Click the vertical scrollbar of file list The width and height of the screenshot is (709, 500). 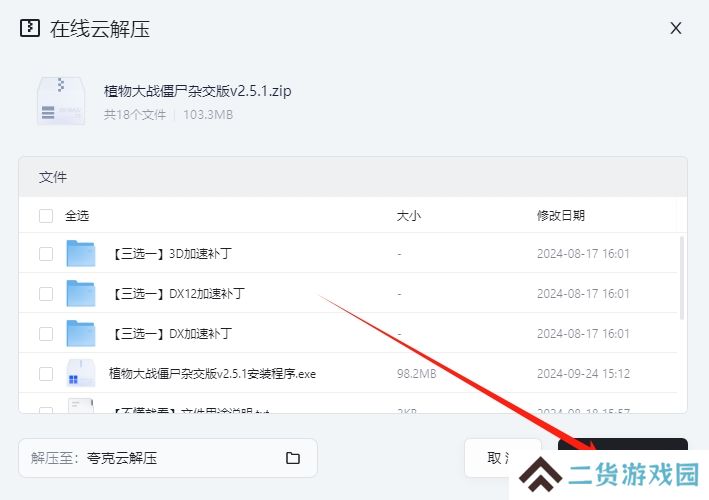tap(682, 277)
